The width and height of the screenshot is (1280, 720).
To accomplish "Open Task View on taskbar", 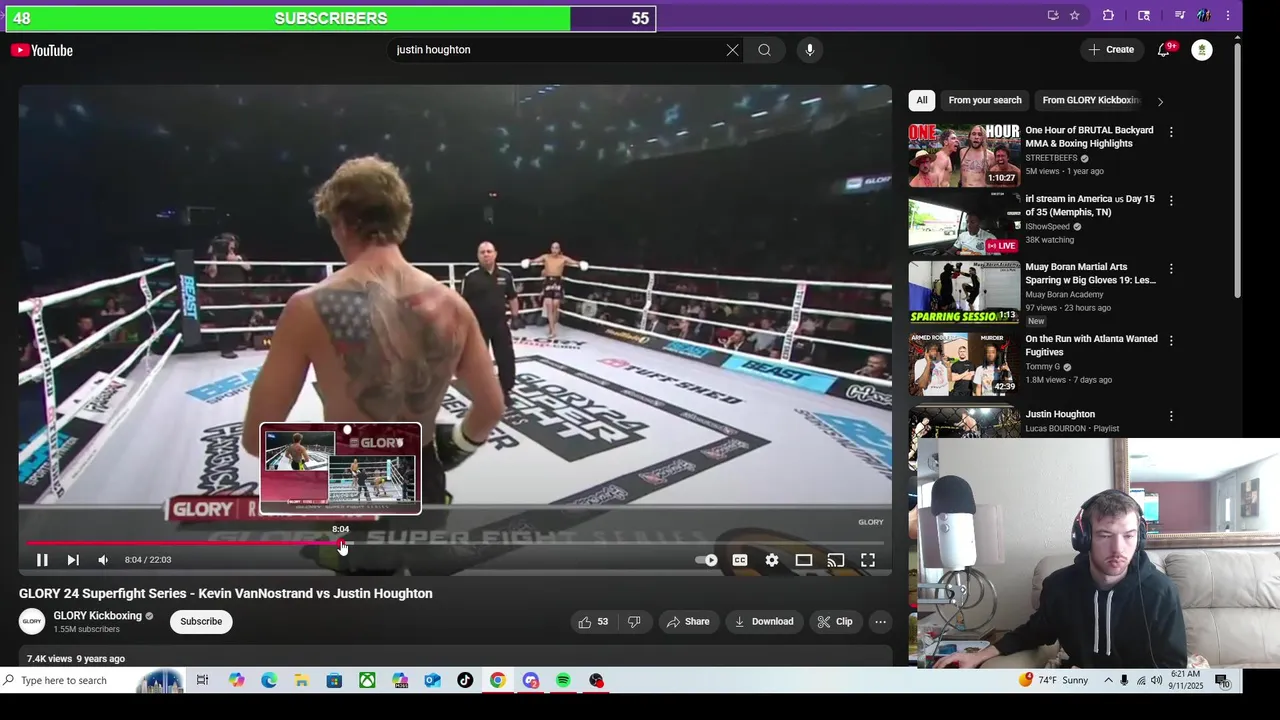I will (x=202, y=681).
